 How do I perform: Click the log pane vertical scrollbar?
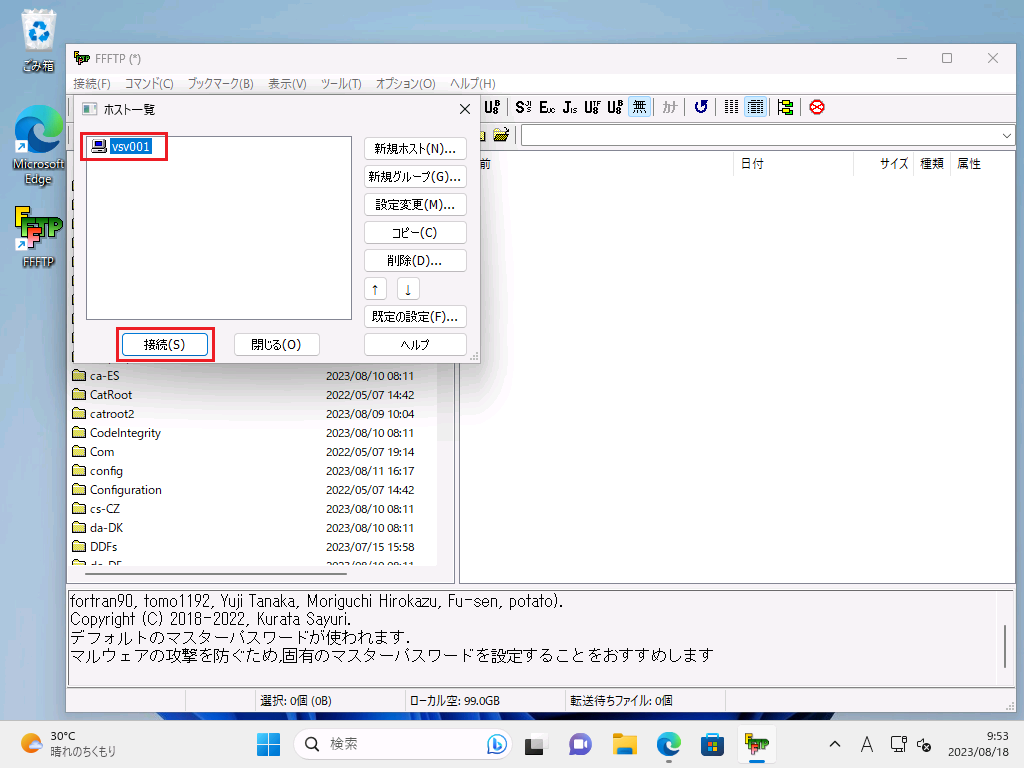tap(1006, 645)
